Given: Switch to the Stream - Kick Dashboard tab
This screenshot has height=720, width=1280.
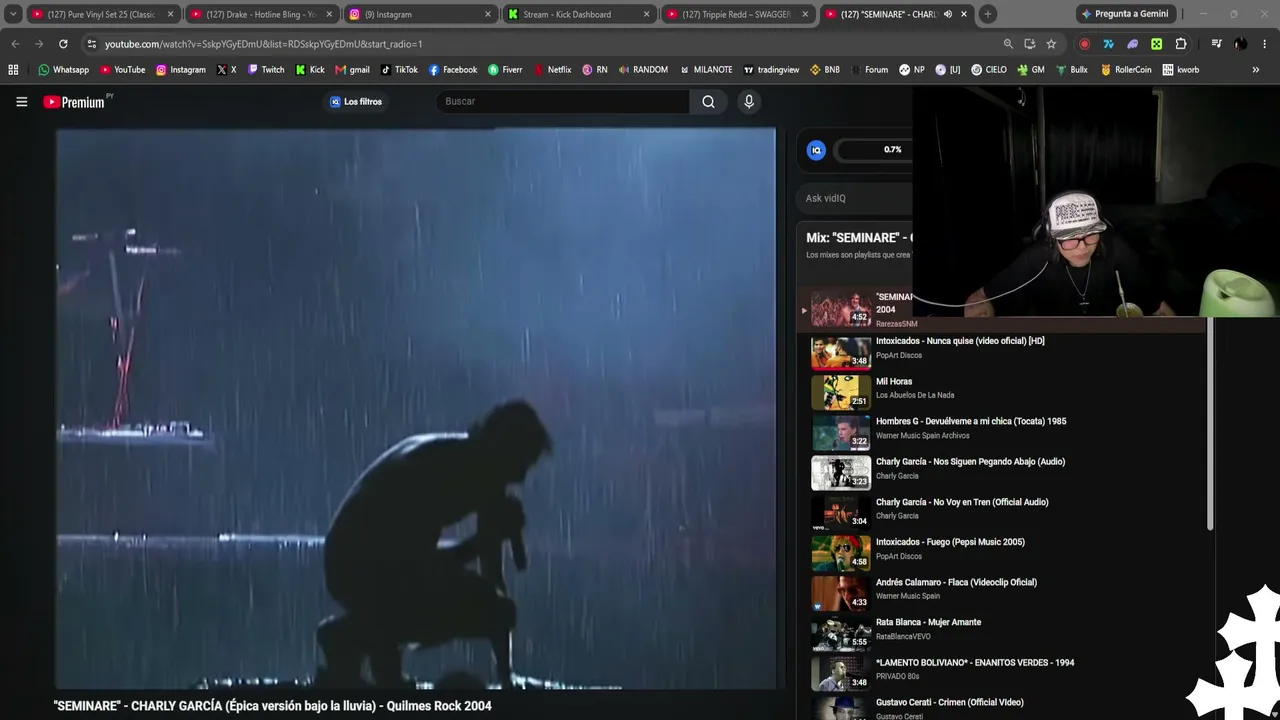Looking at the screenshot, I should 578,14.
